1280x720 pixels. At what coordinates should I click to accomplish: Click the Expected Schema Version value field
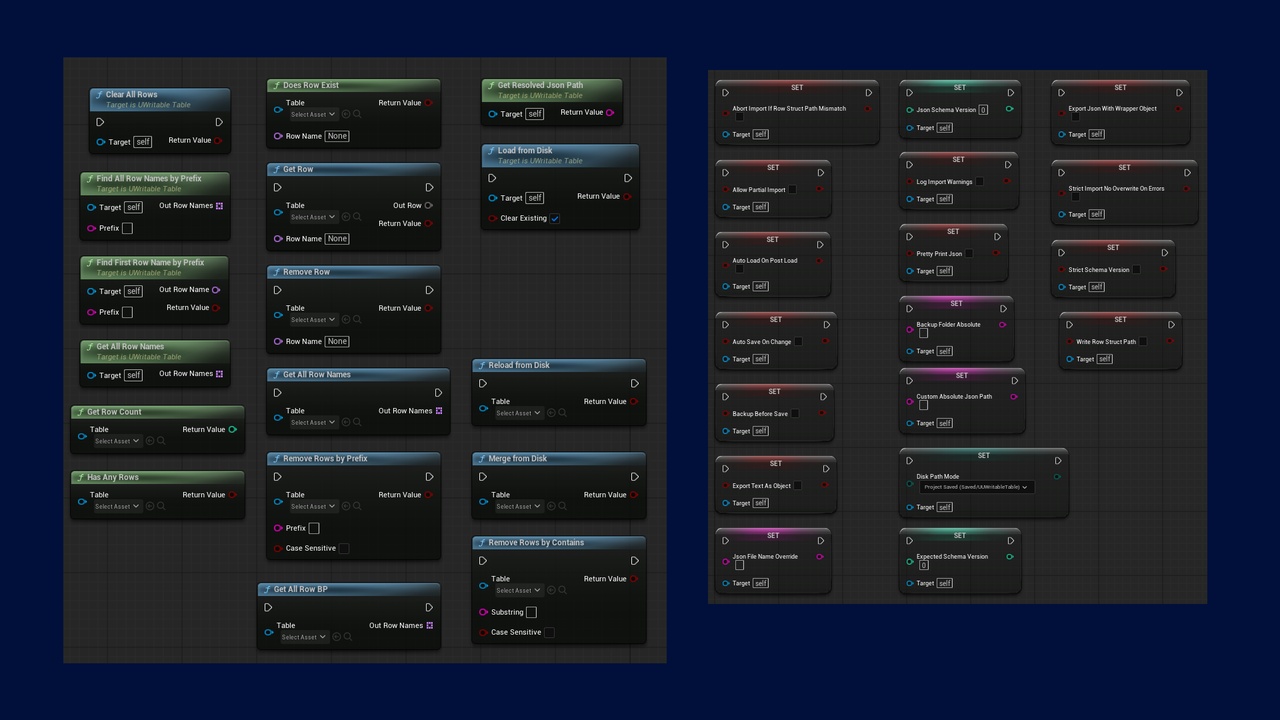pyautogui.click(x=923, y=566)
